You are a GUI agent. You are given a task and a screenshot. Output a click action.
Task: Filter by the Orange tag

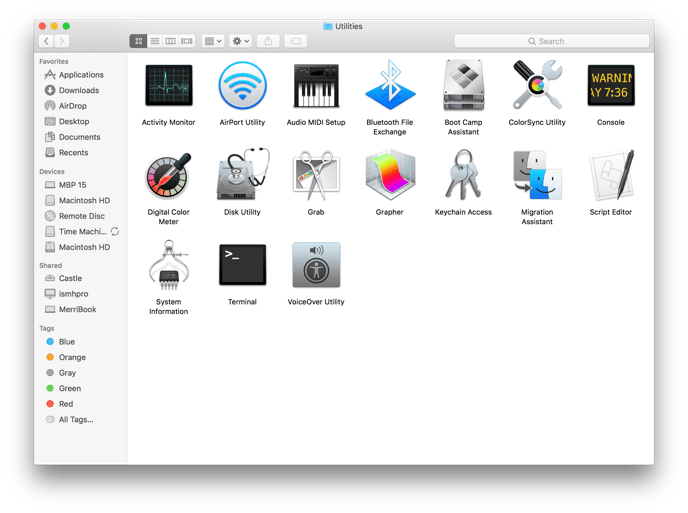point(80,357)
